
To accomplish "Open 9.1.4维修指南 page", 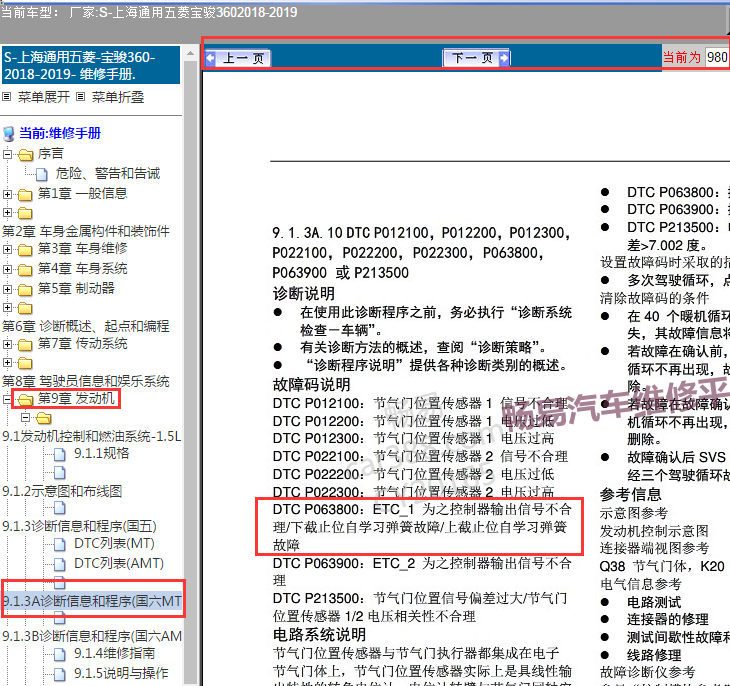I will point(114,653).
